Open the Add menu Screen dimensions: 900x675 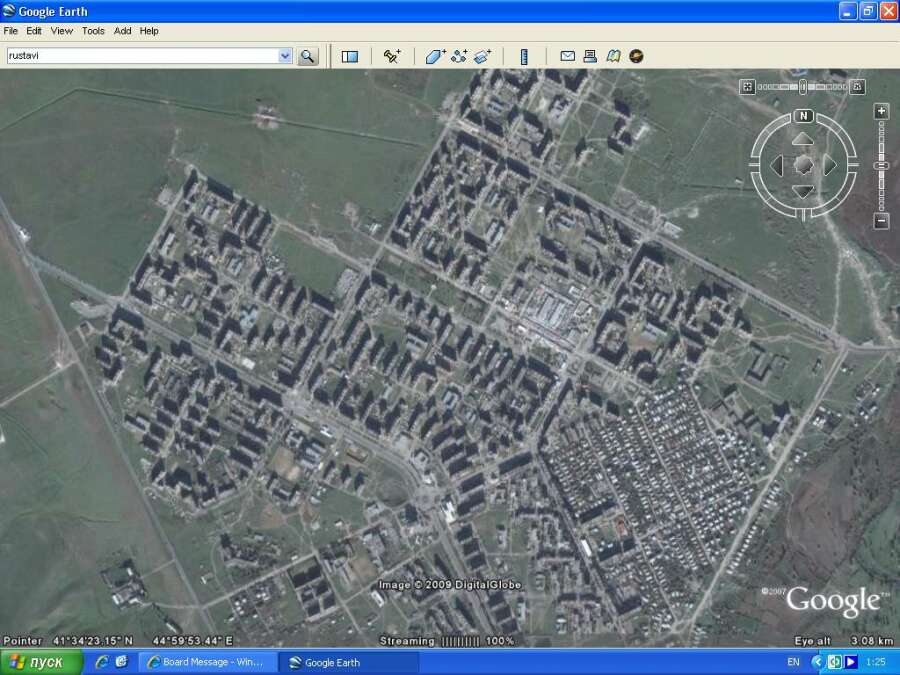(x=122, y=31)
